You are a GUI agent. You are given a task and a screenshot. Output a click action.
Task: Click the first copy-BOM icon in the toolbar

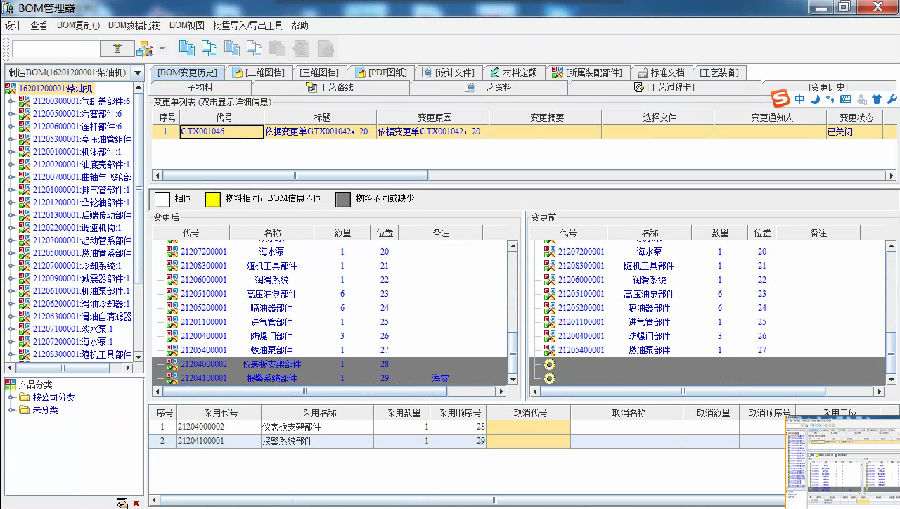click(186, 48)
